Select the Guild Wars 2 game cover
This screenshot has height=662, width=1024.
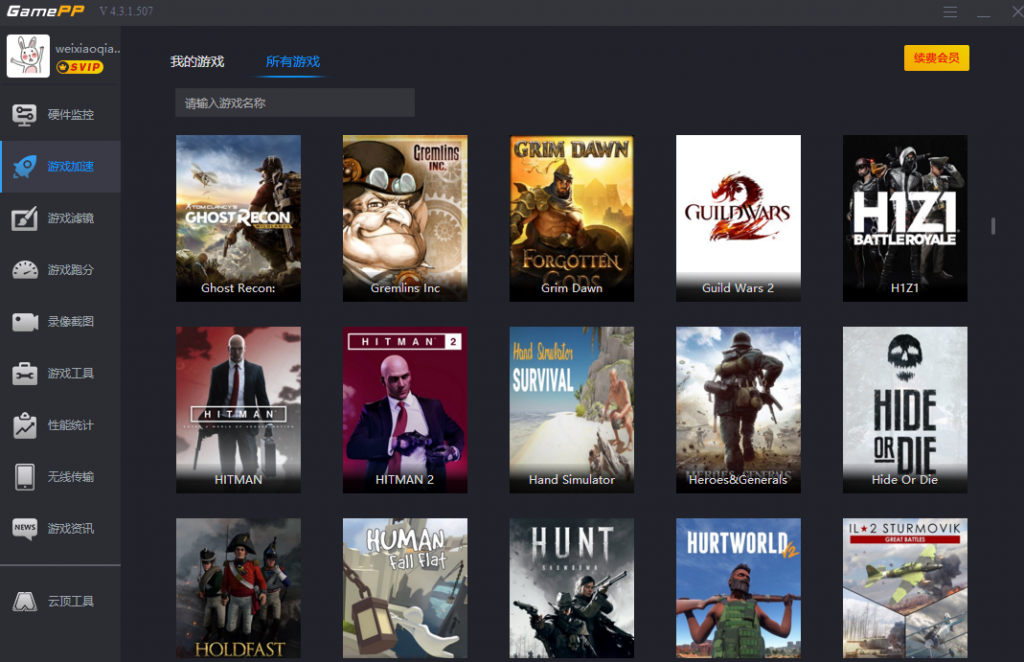[x=738, y=218]
